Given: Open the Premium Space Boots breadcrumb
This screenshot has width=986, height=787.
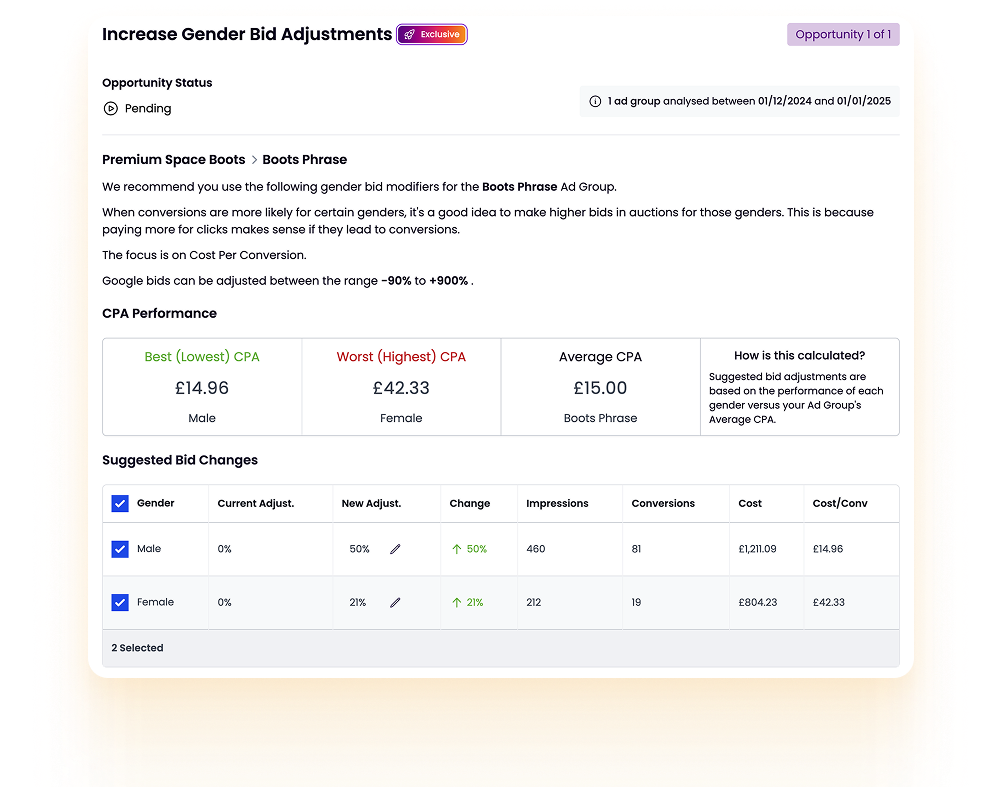Looking at the screenshot, I should click(x=174, y=160).
